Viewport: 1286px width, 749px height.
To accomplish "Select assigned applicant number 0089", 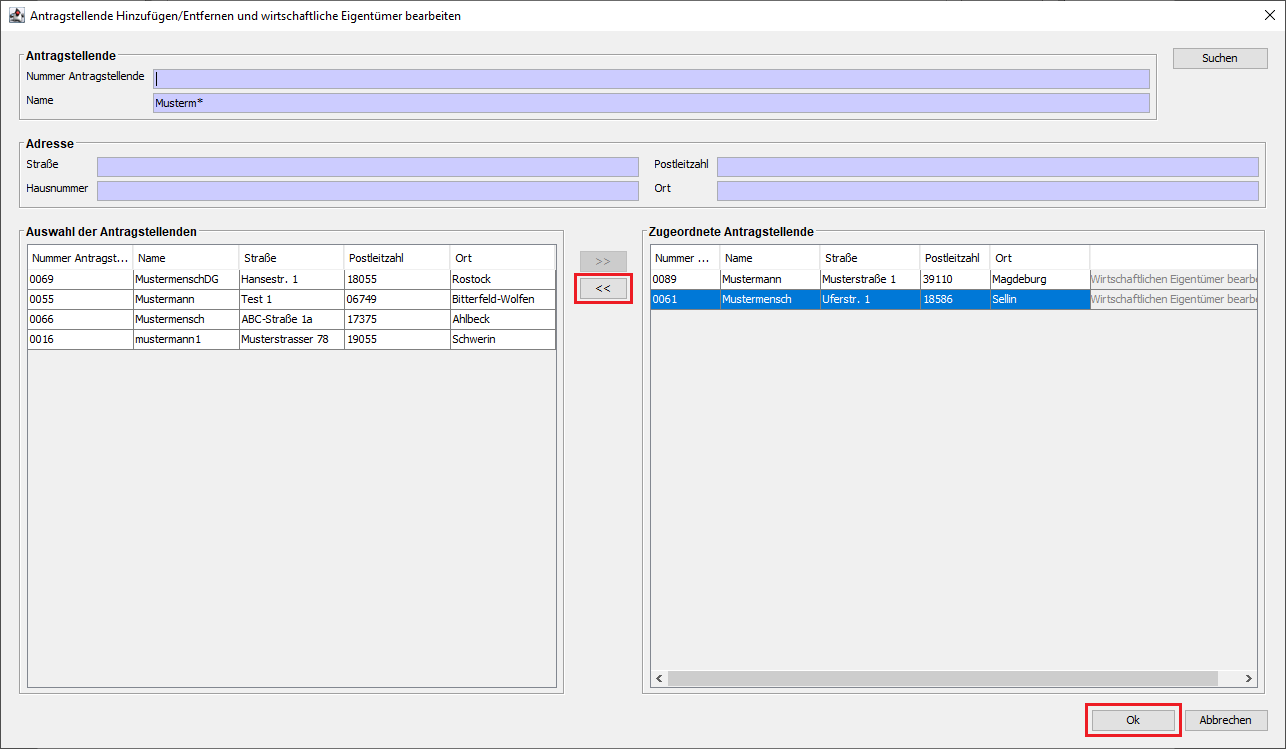I will (685, 280).
